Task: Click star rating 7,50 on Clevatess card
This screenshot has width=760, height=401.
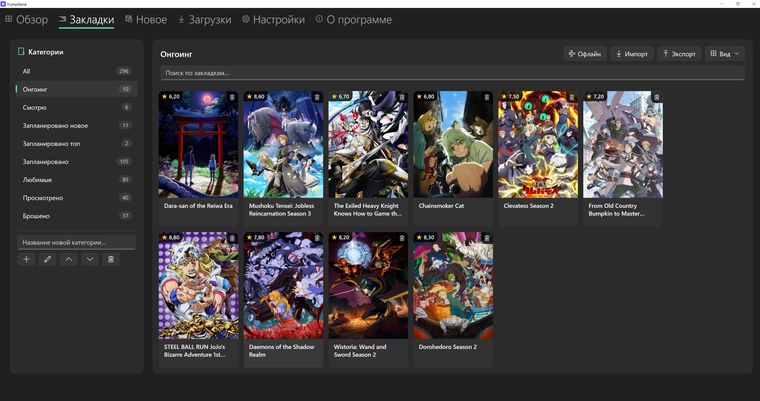Action: 510,96
